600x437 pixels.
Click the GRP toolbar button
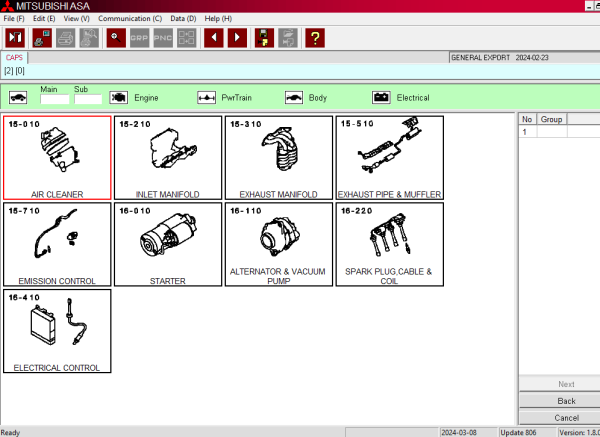[x=139, y=38]
